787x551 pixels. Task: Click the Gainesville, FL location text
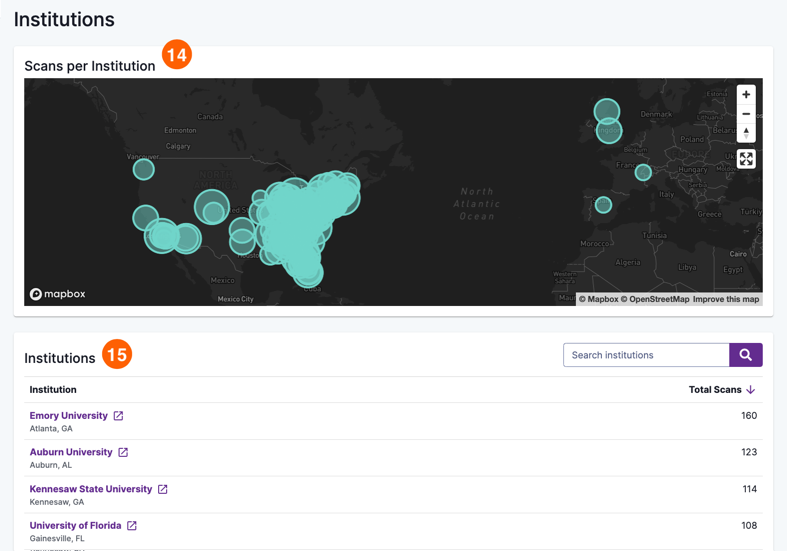point(57,538)
